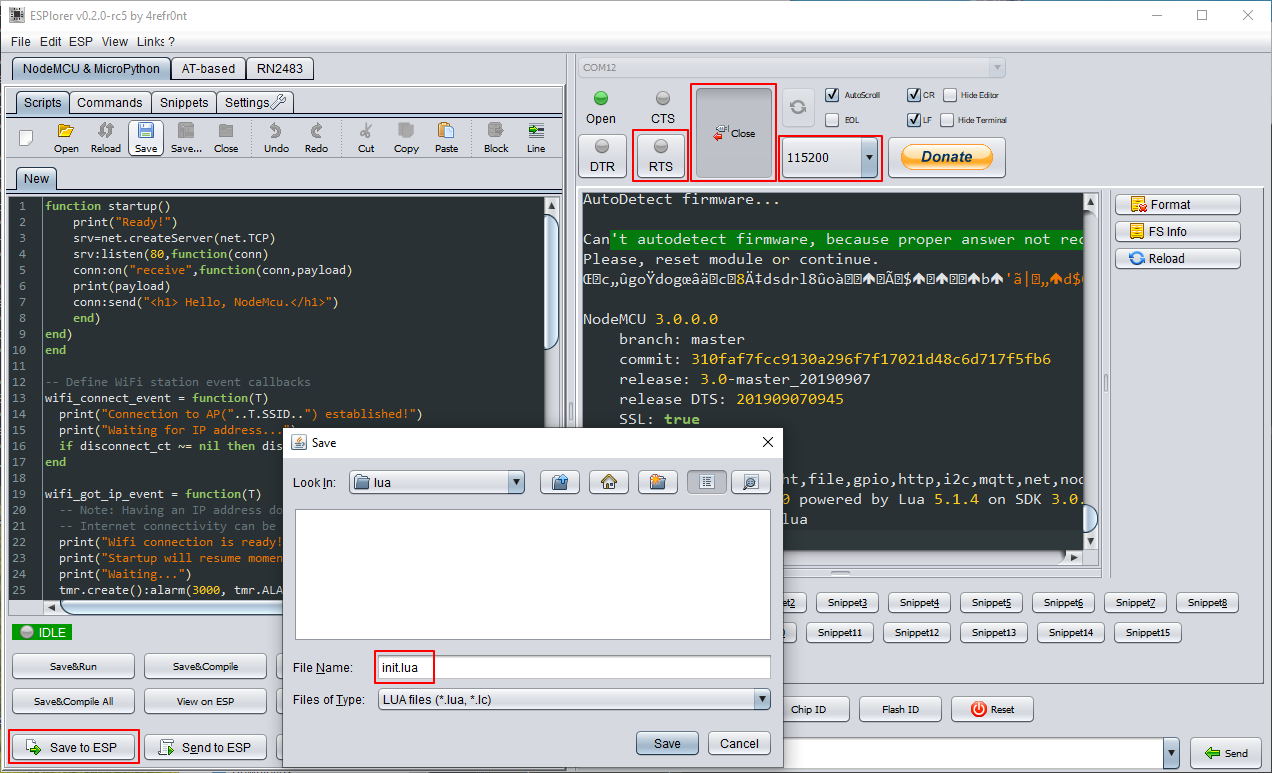
Task: Read the Flash ID
Action: click(900, 709)
